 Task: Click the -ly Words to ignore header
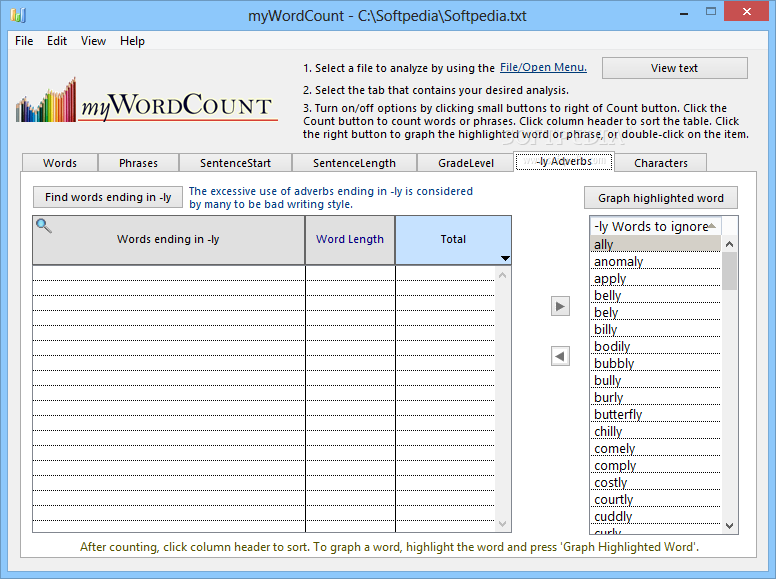[655, 226]
